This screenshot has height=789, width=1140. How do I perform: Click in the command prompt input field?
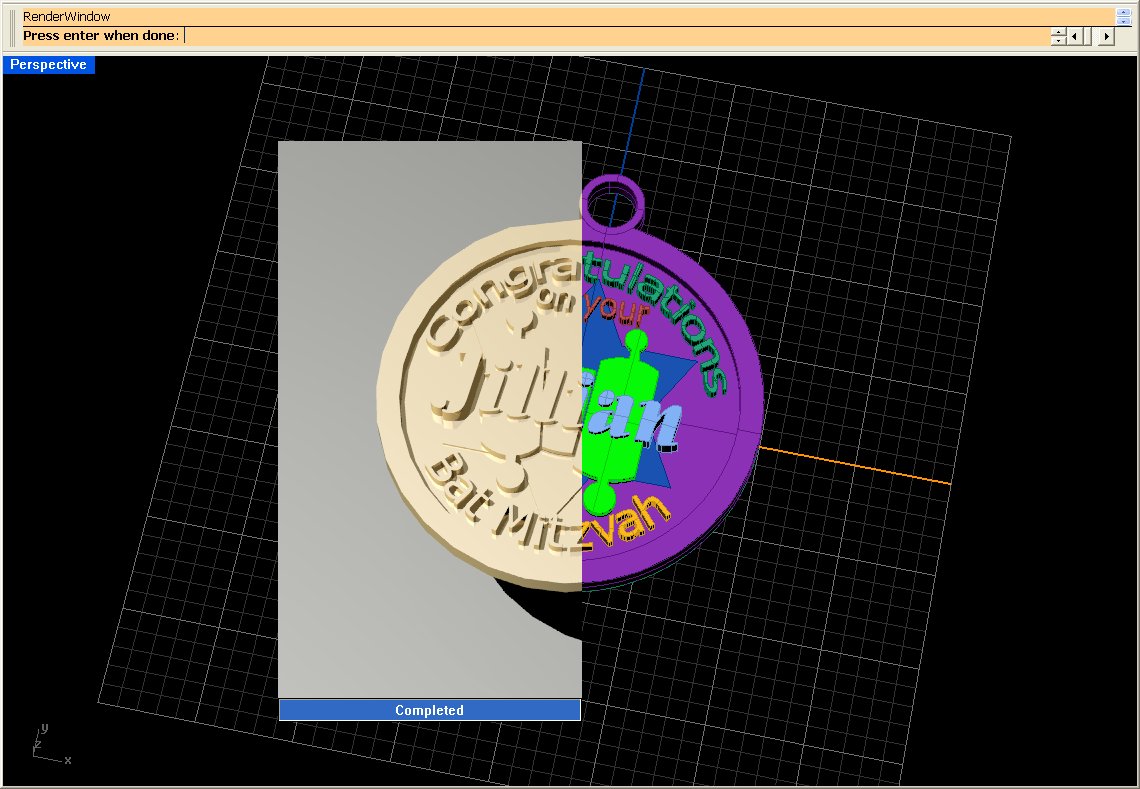pos(600,36)
